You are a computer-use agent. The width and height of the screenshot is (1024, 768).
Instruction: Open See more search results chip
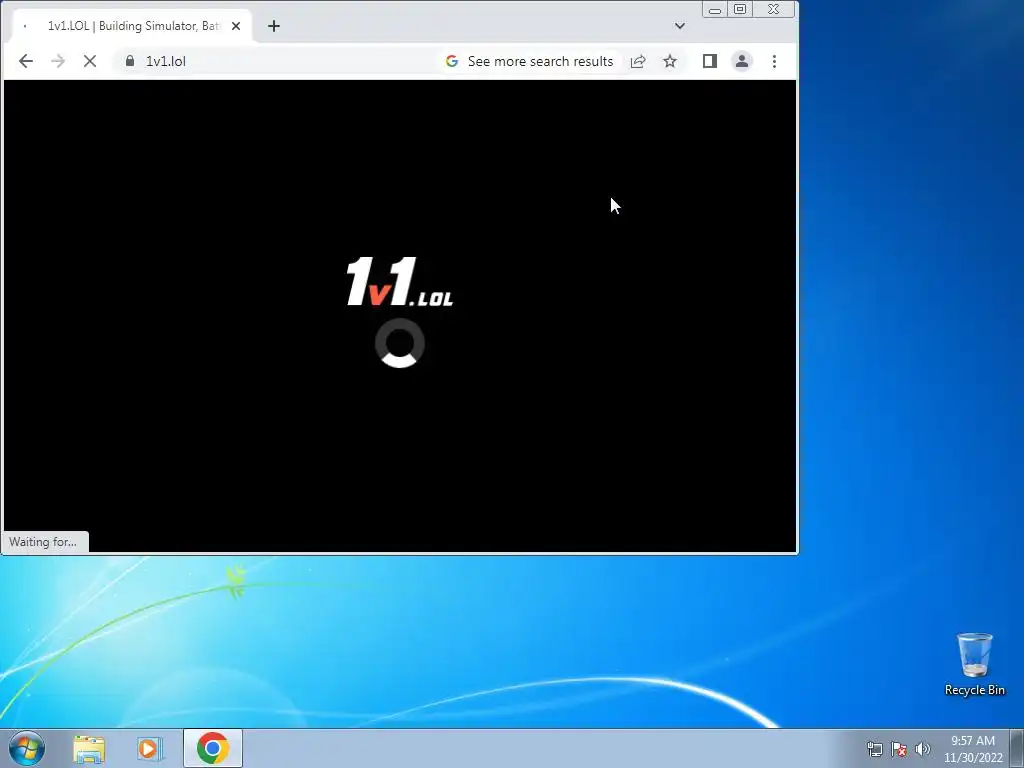pyautogui.click(x=530, y=61)
